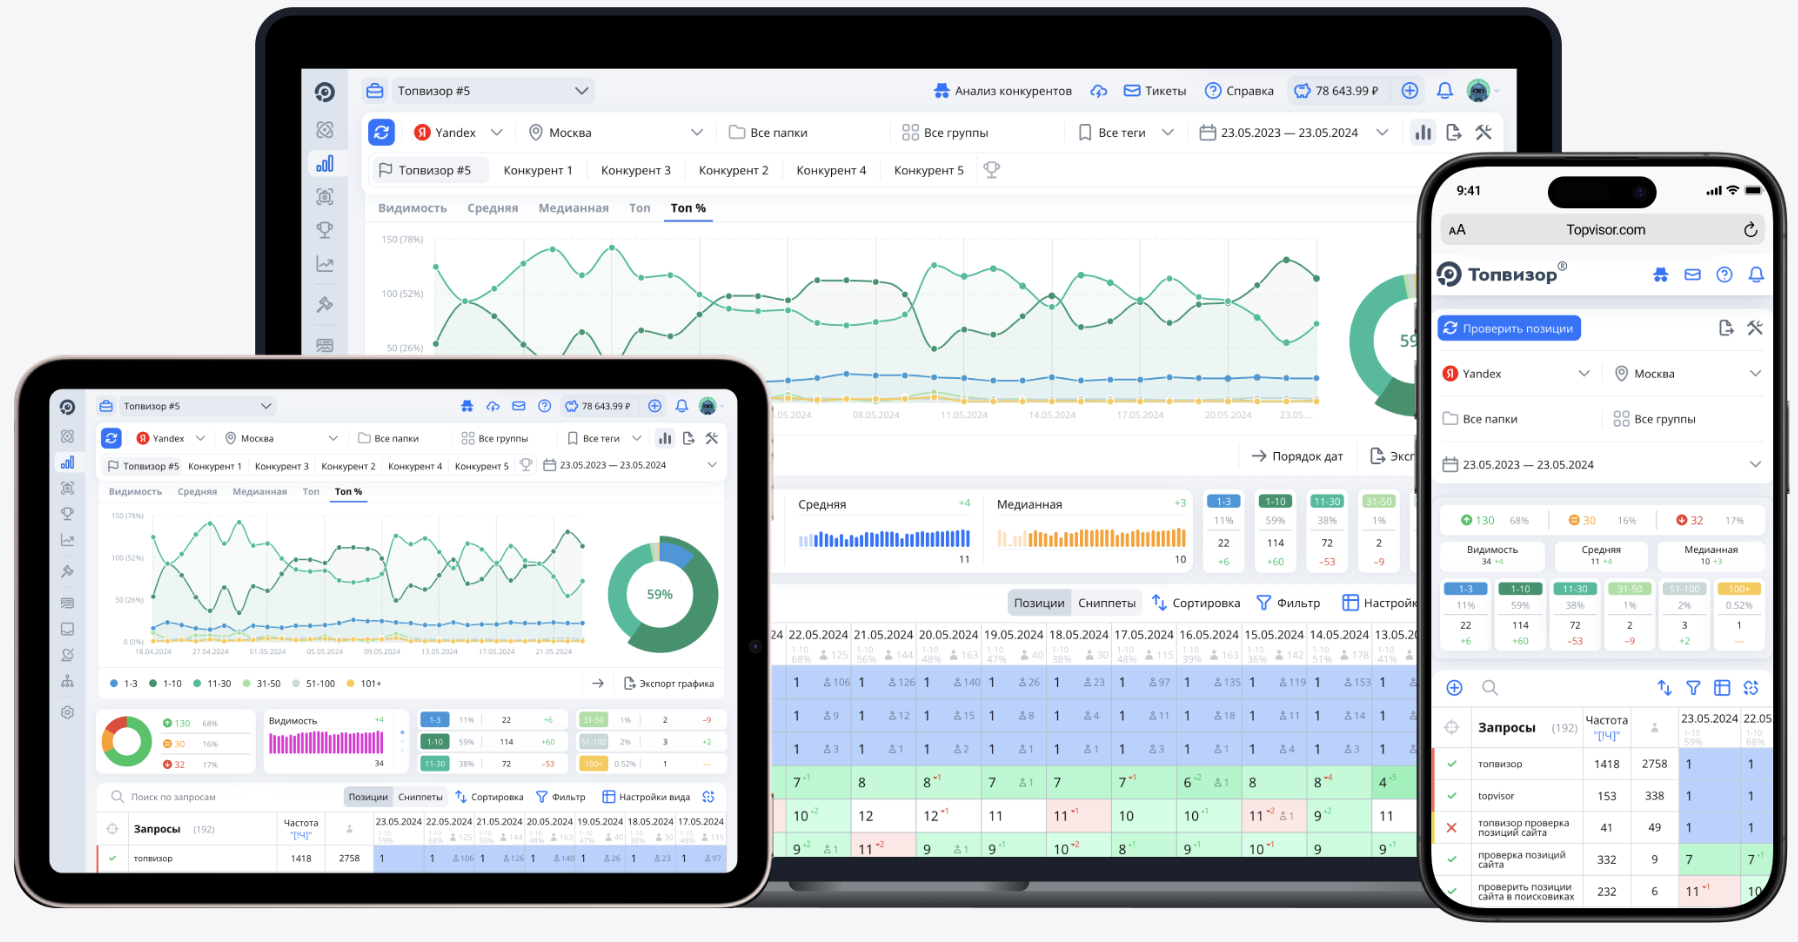Expand the date range dropdown on laptop
1798x942 pixels.
1293,132
